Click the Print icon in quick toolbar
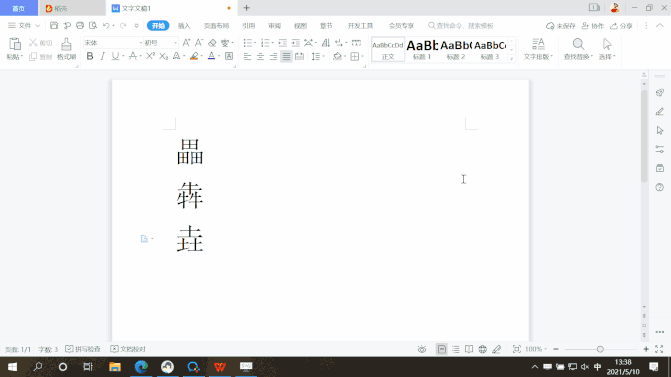 point(80,26)
